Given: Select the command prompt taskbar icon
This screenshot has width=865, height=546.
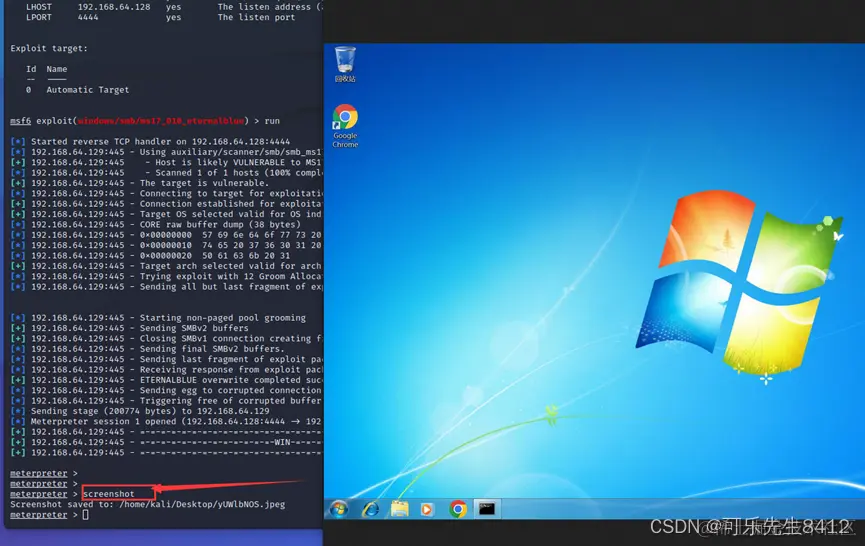Looking at the screenshot, I should (x=487, y=508).
